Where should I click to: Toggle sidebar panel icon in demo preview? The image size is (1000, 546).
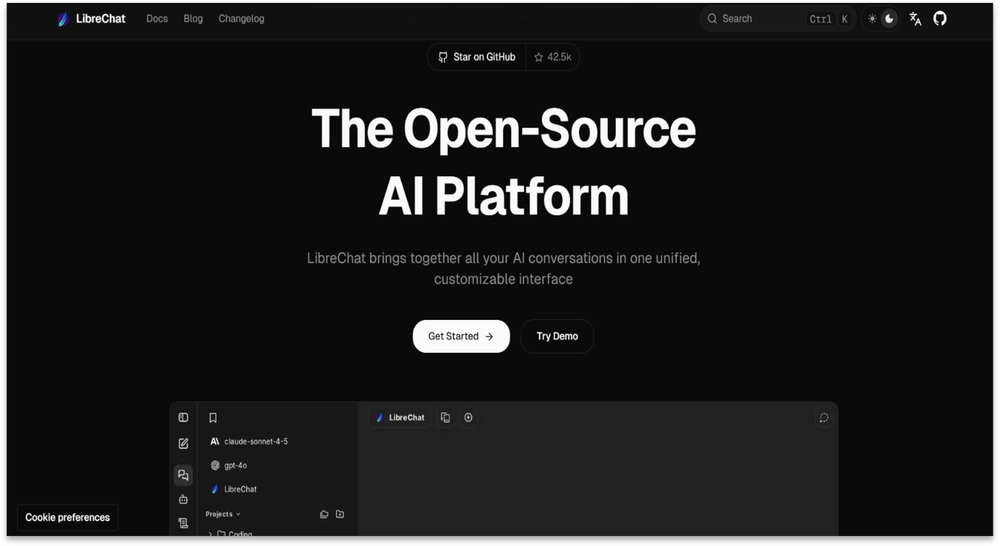[x=183, y=417]
